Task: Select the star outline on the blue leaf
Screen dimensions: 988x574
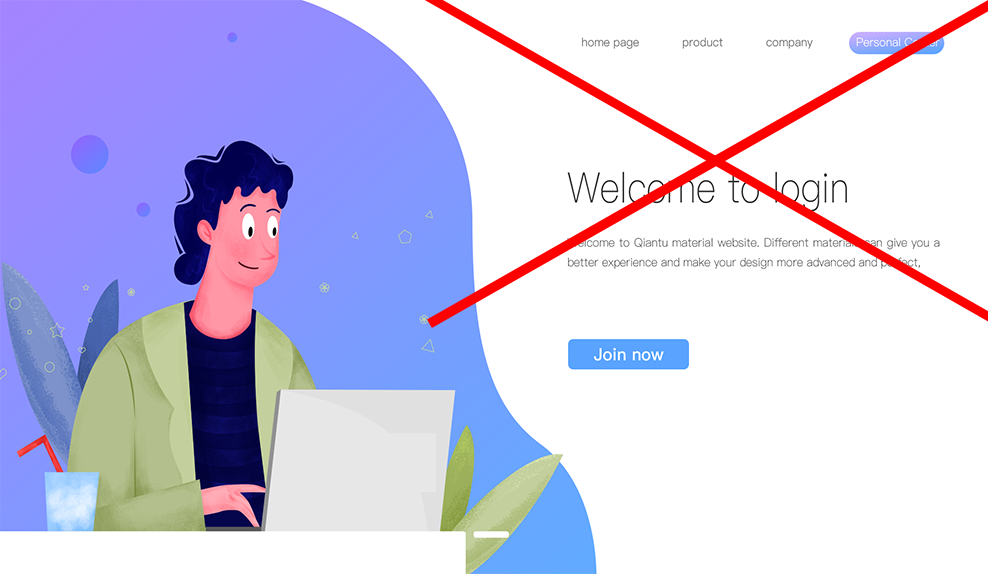Action: (x=57, y=330)
